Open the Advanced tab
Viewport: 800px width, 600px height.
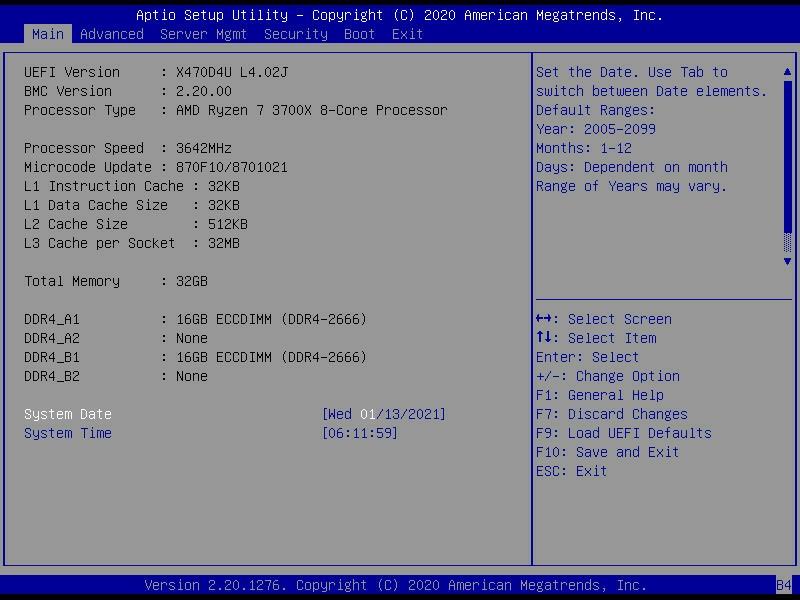click(112, 34)
